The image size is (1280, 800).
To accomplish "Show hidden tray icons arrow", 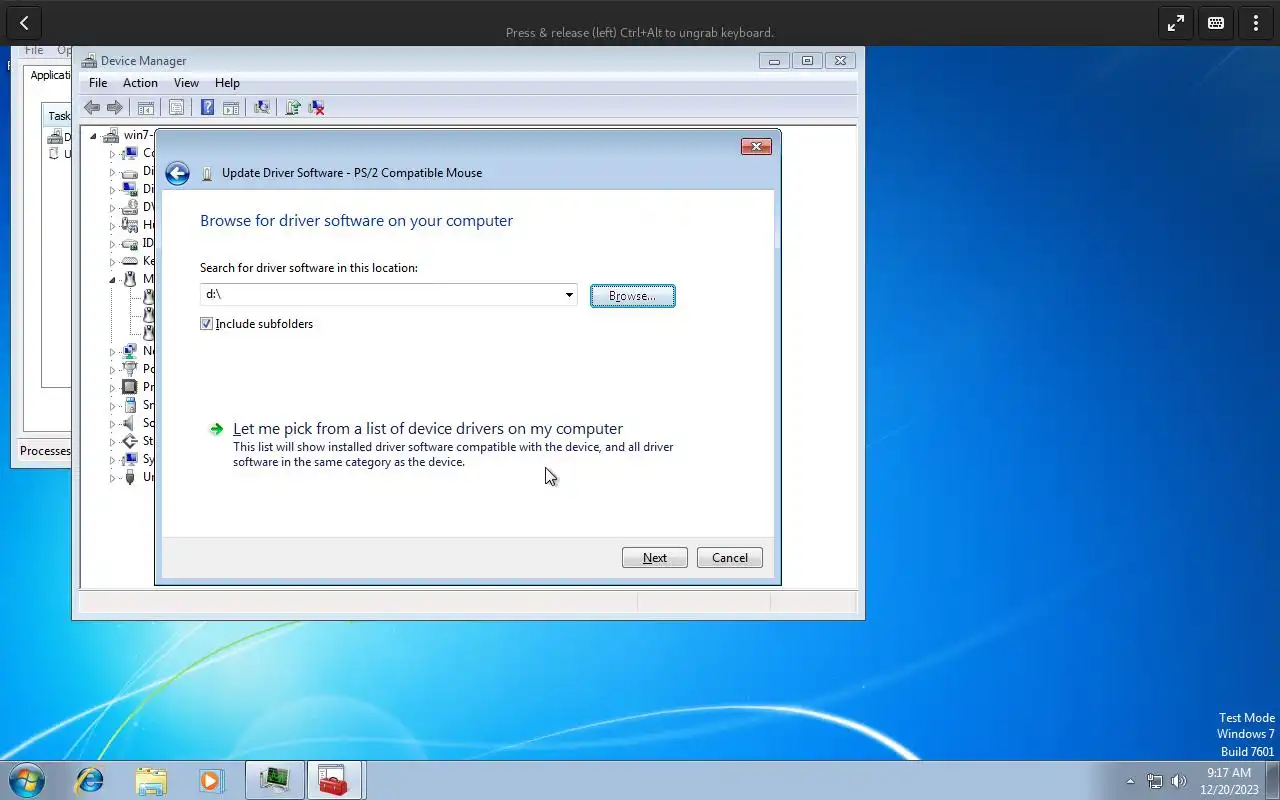I will (x=1130, y=781).
